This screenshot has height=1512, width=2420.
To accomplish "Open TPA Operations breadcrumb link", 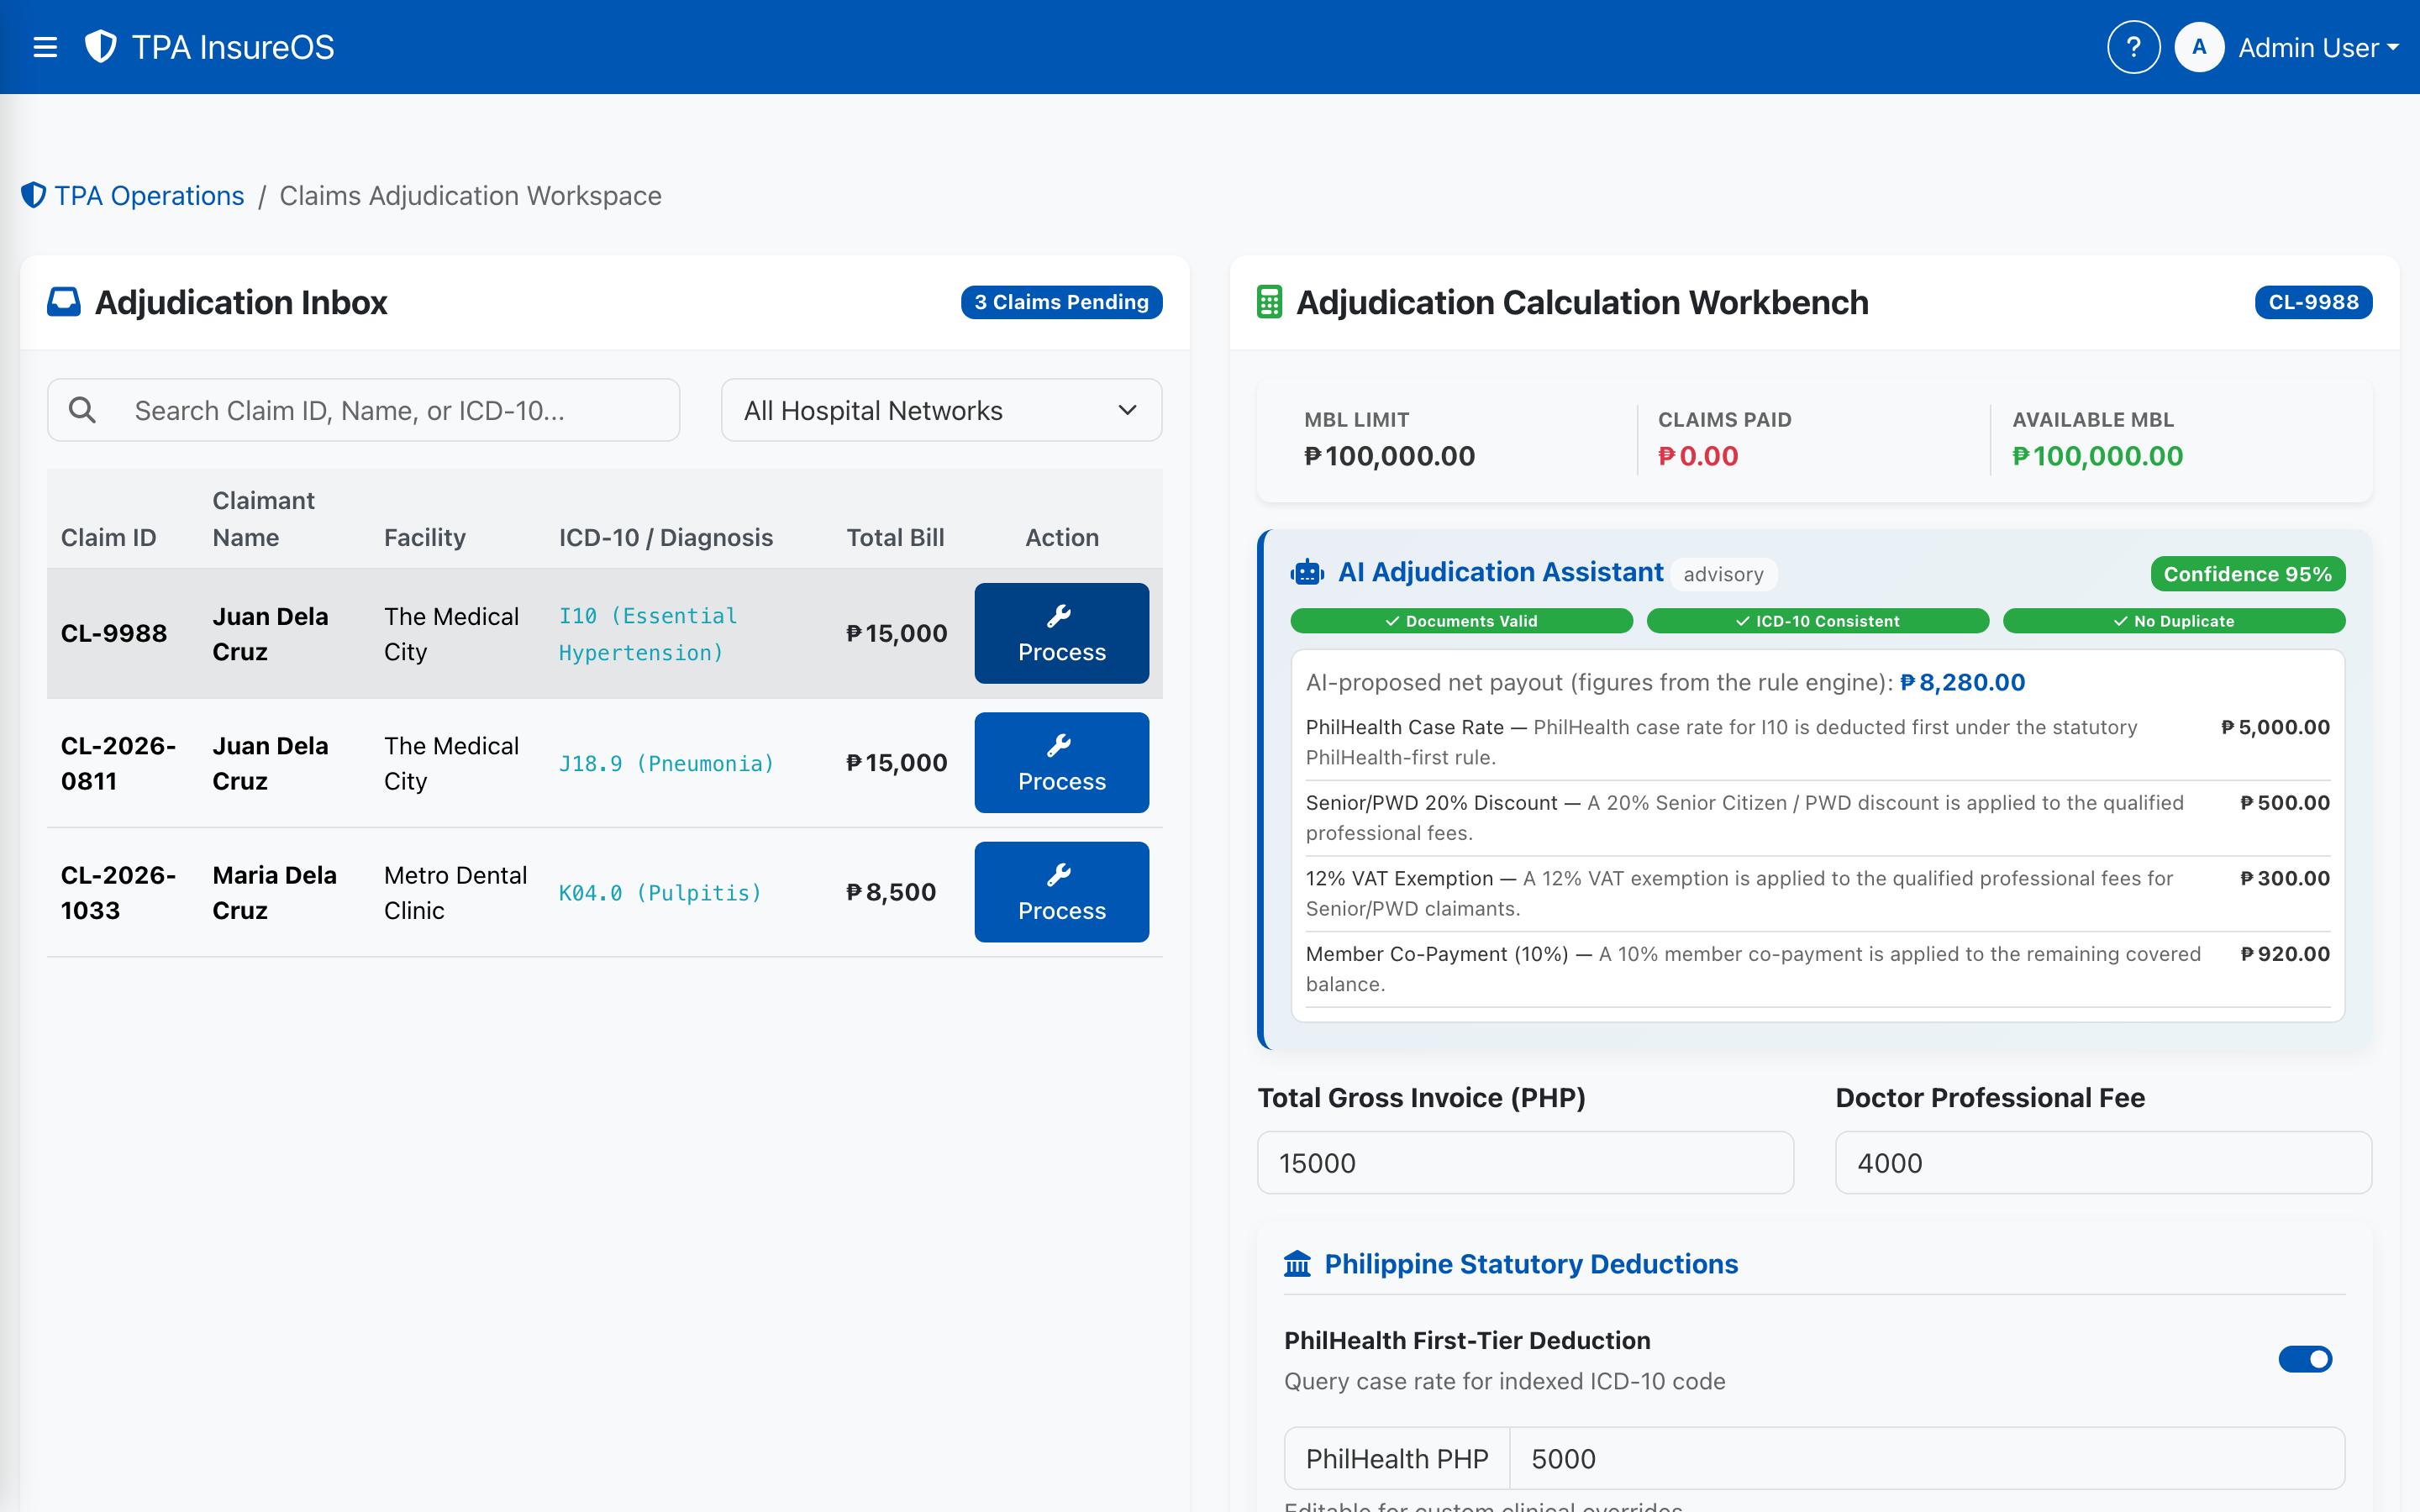I will click(x=149, y=195).
